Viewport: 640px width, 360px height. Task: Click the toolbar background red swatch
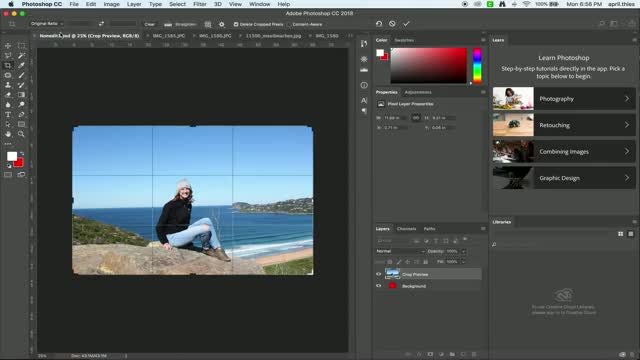point(19,163)
